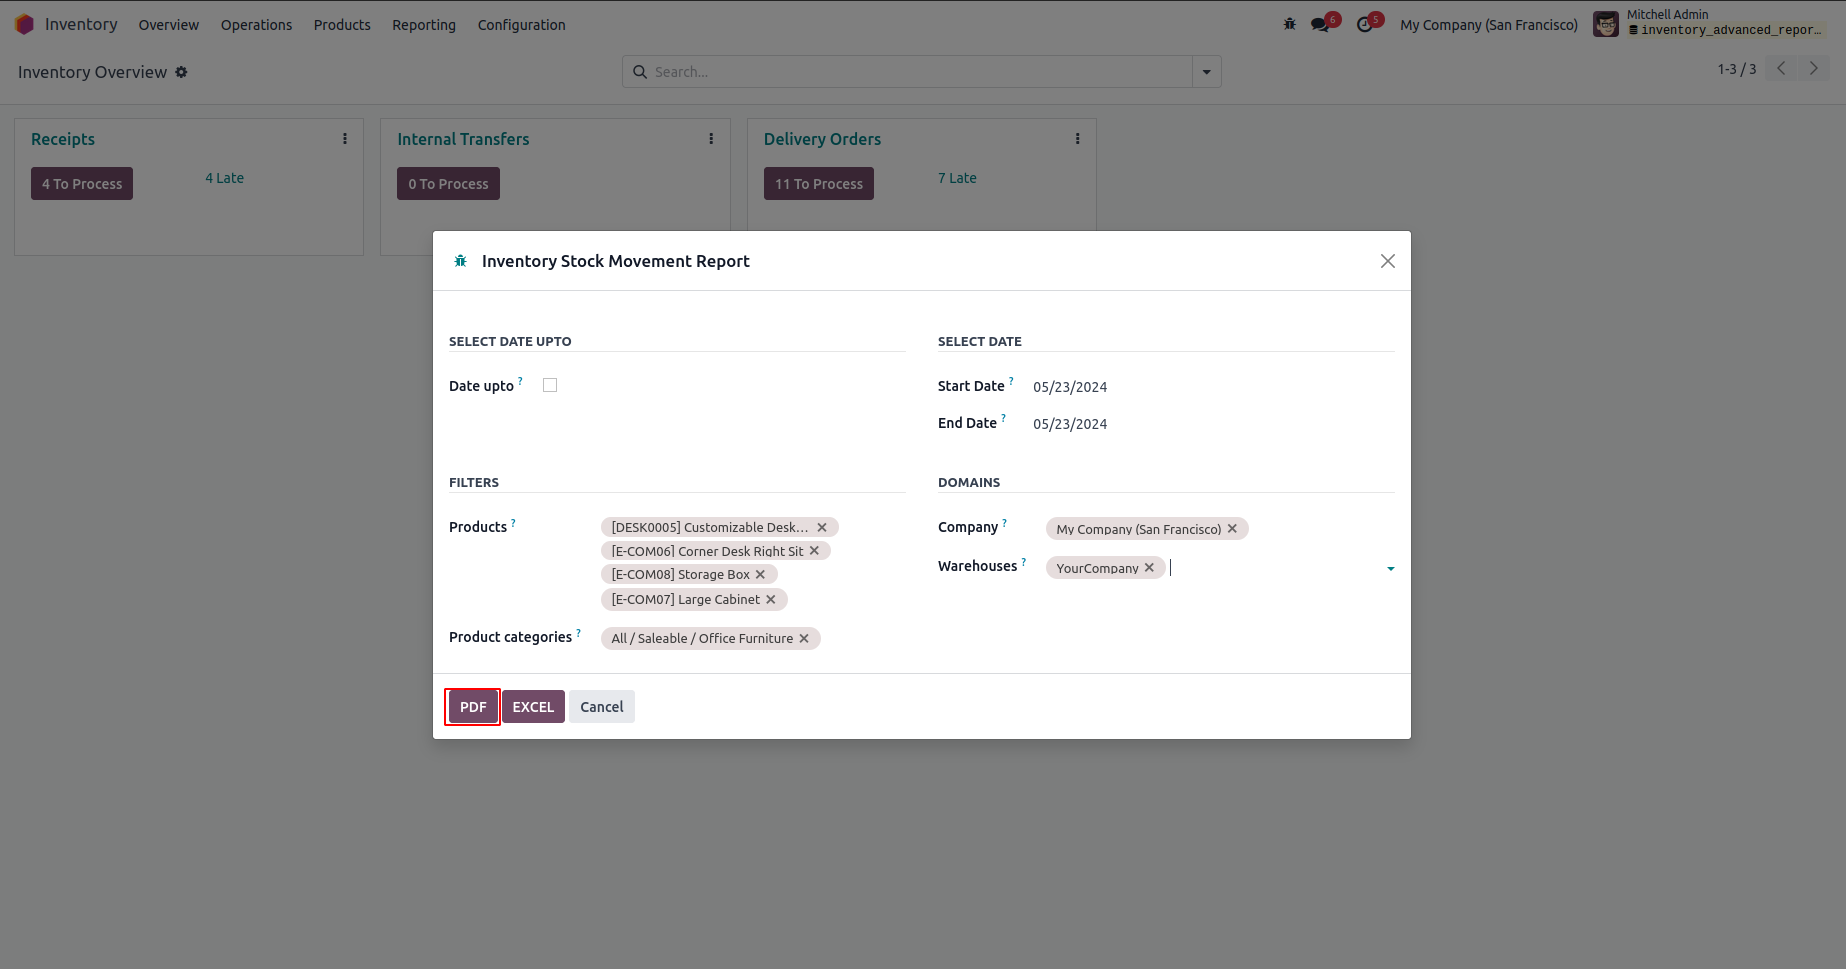The height and width of the screenshot is (969, 1846).
Task: Click the Inventory app title
Action: (81, 24)
